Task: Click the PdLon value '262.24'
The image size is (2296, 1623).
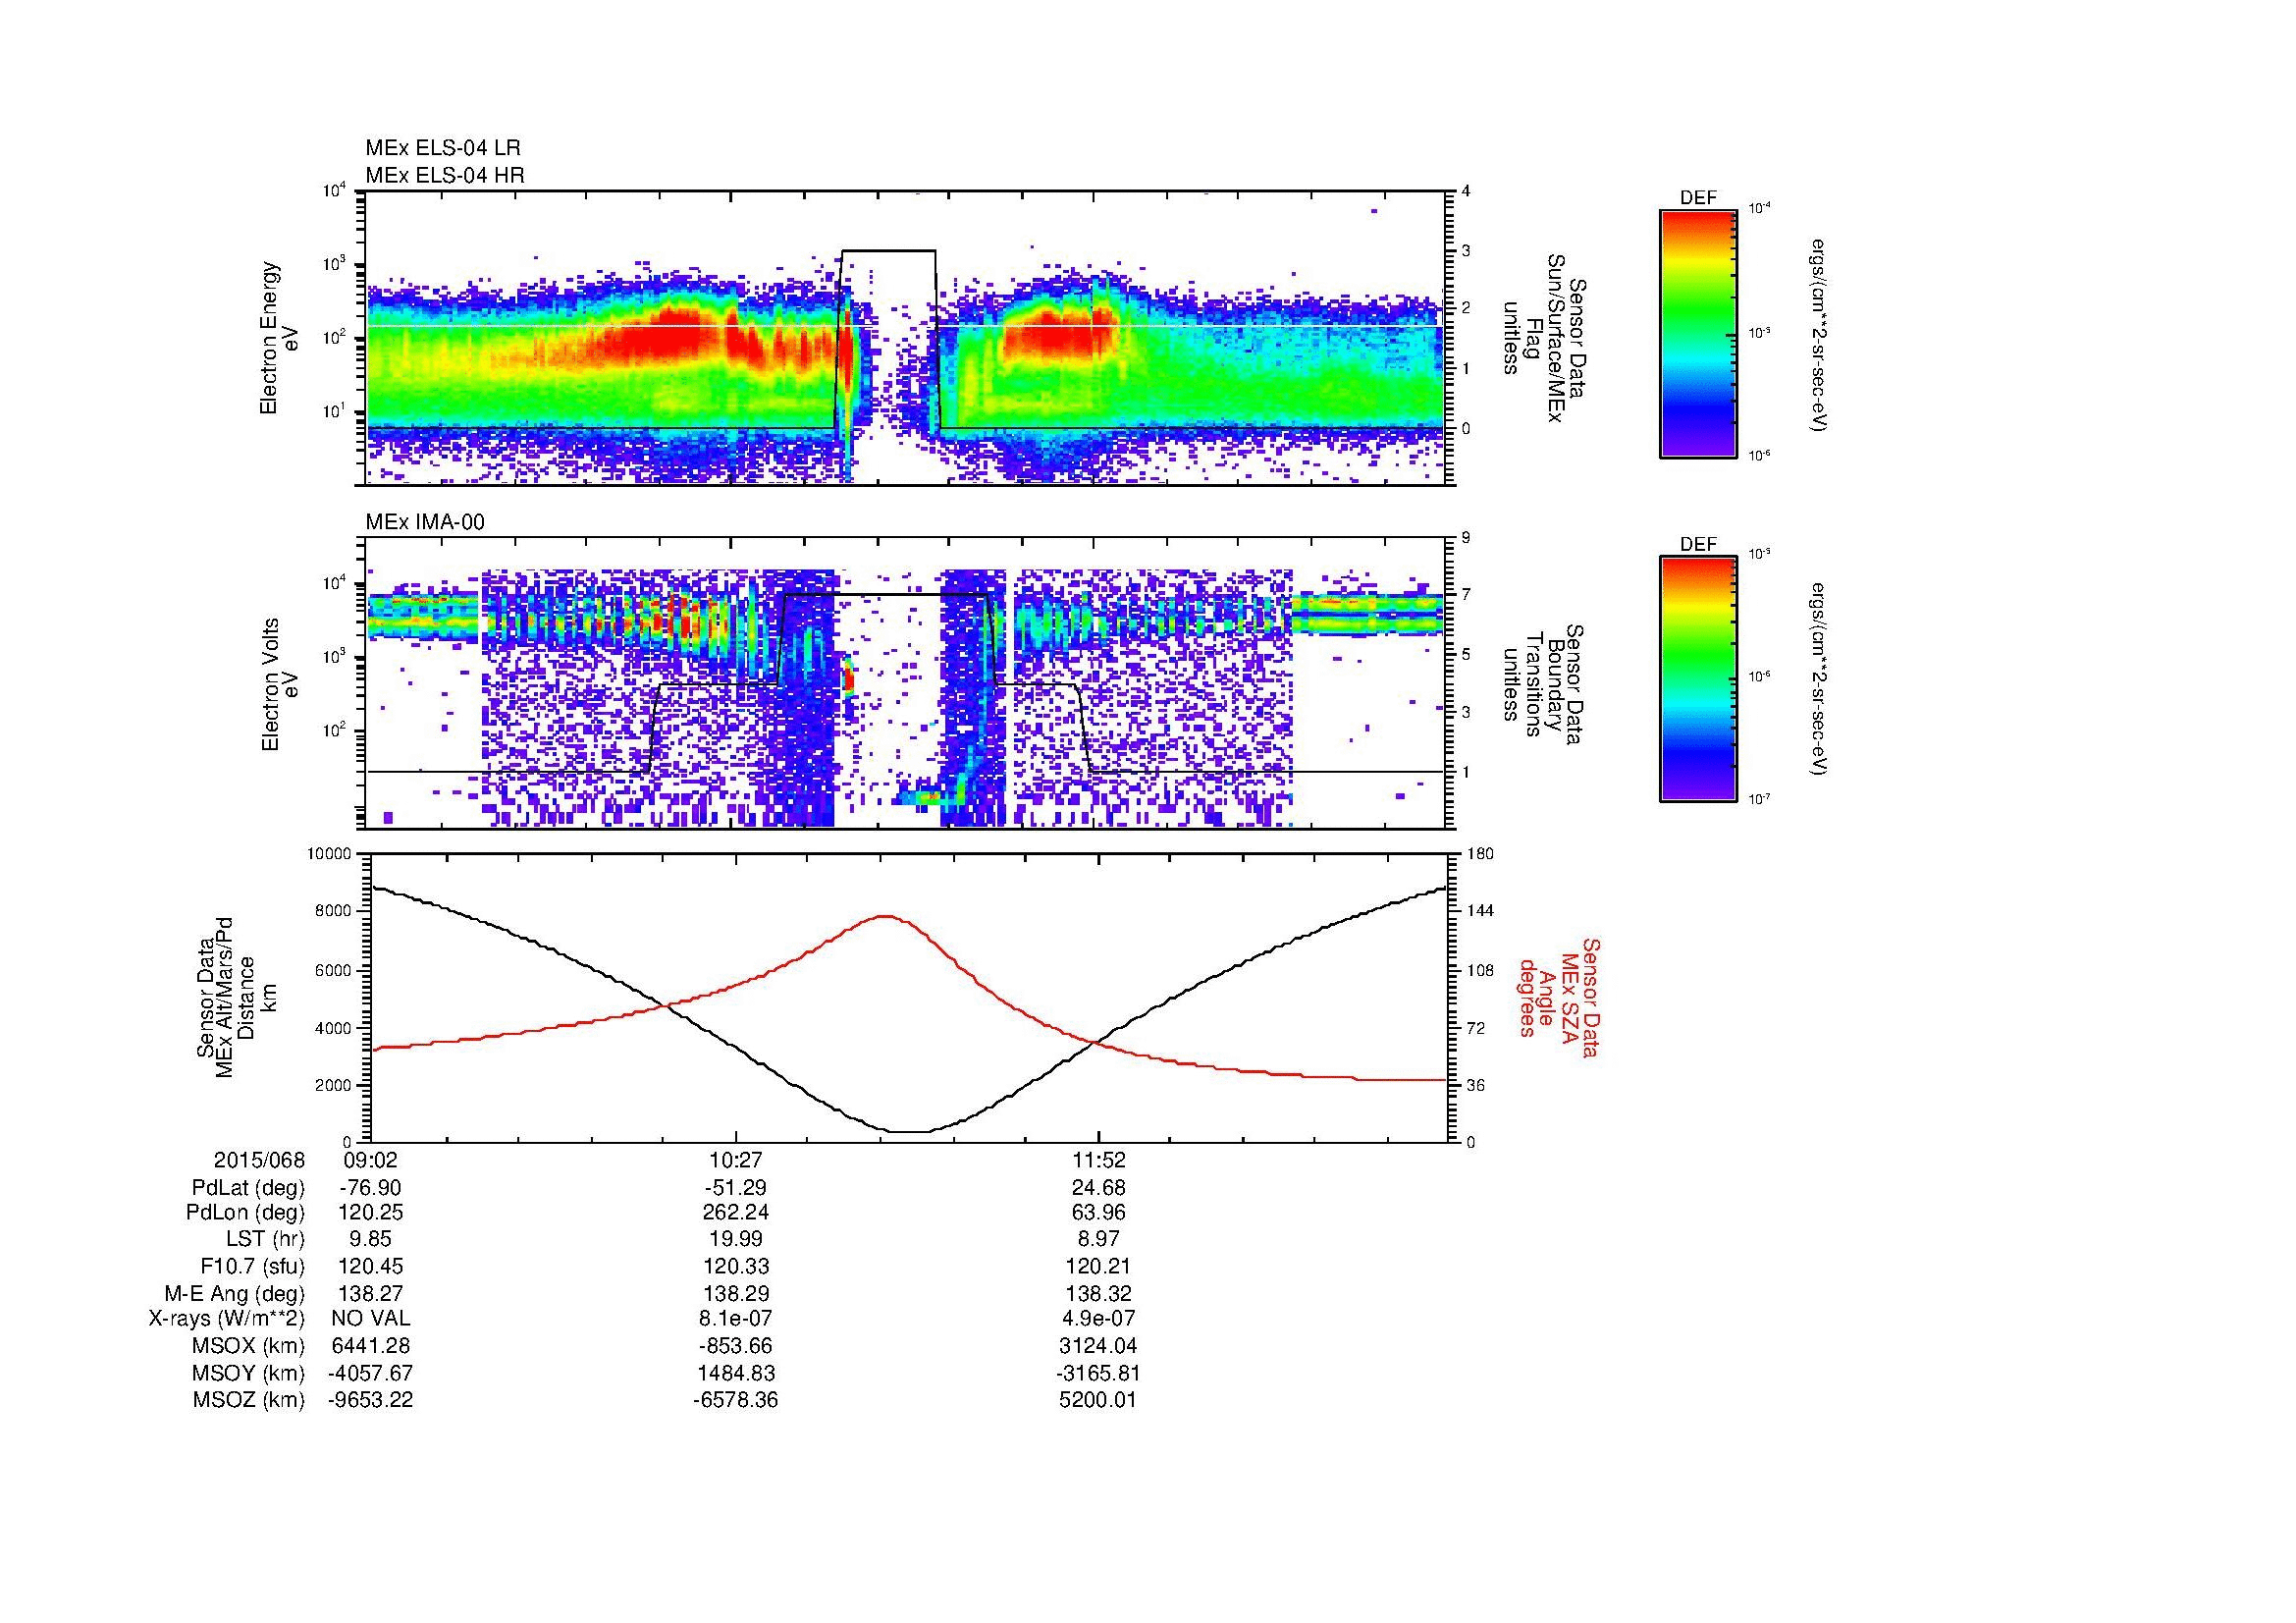Action: (735, 1214)
